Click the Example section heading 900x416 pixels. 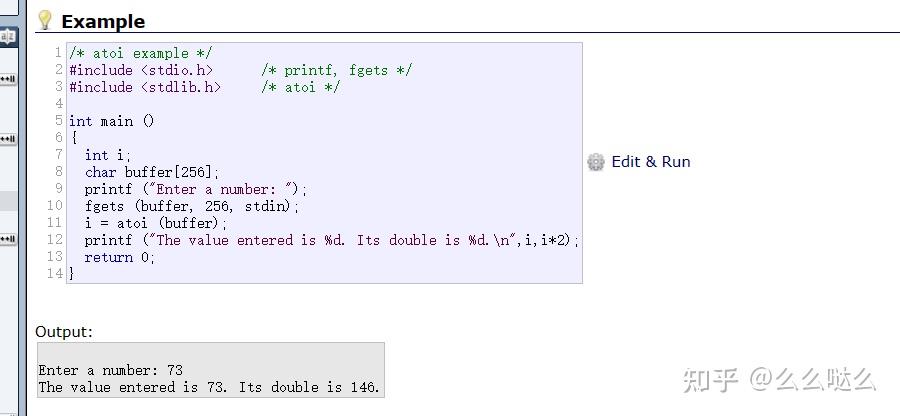pyautogui.click(x=102, y=21)
